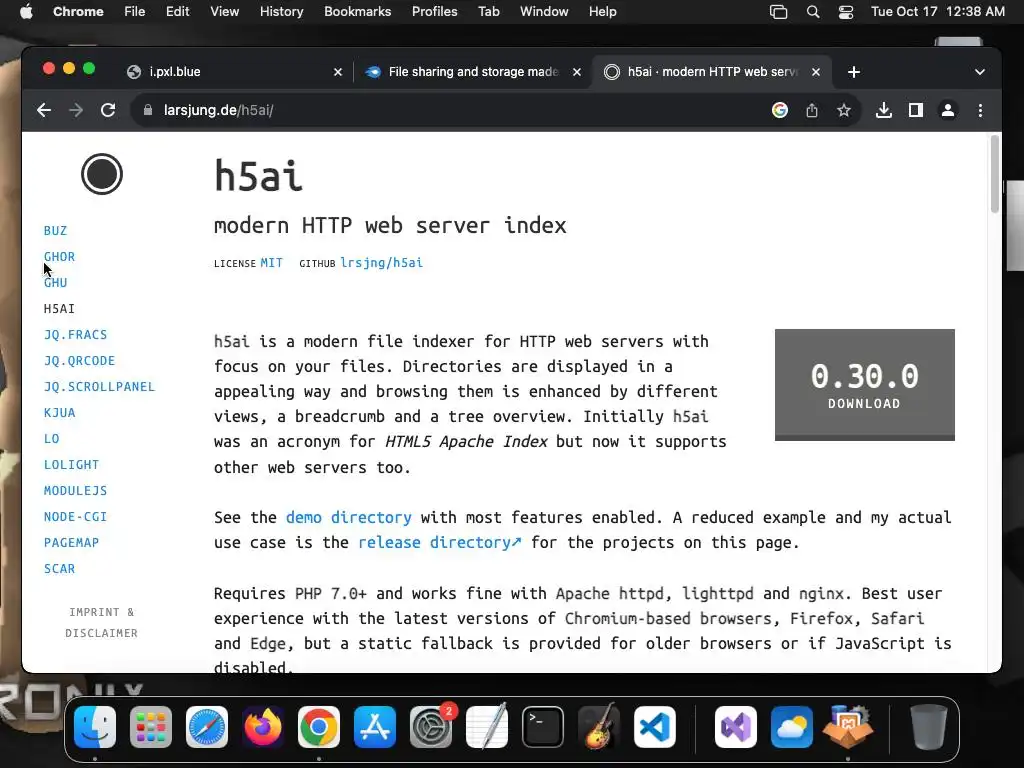Open the Chrome application menu
Image resolution: width=1024 pixels, height=768 pixels.
[78, 11]
